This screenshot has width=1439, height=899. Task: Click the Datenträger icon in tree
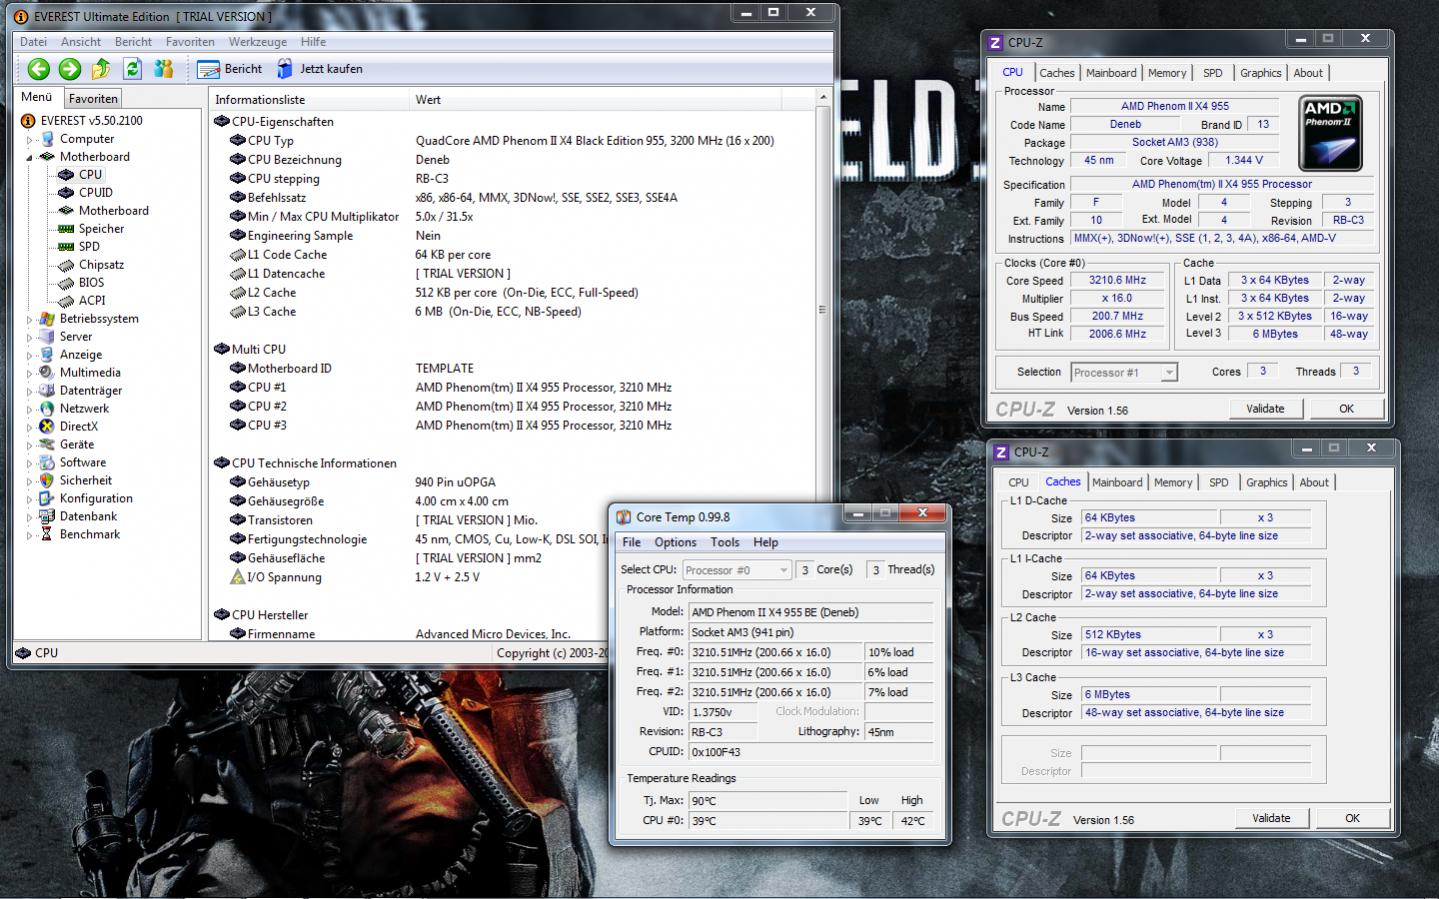[47, 390]
